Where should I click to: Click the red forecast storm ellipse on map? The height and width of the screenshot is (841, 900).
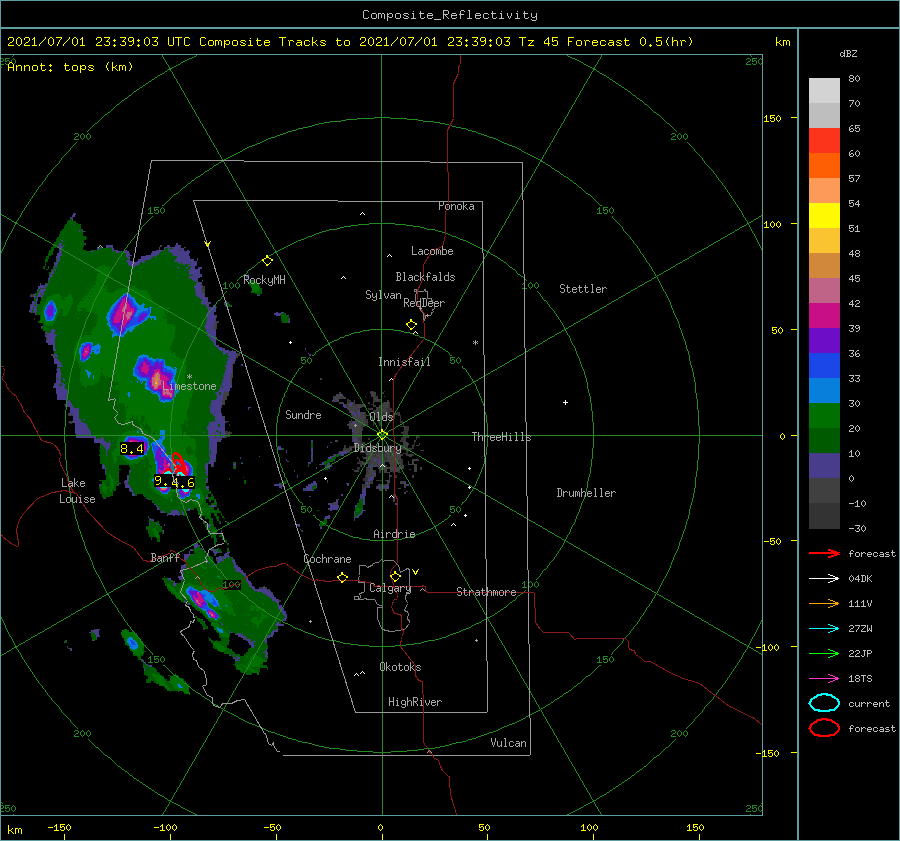pyautogui.click(x=179, y=464)
